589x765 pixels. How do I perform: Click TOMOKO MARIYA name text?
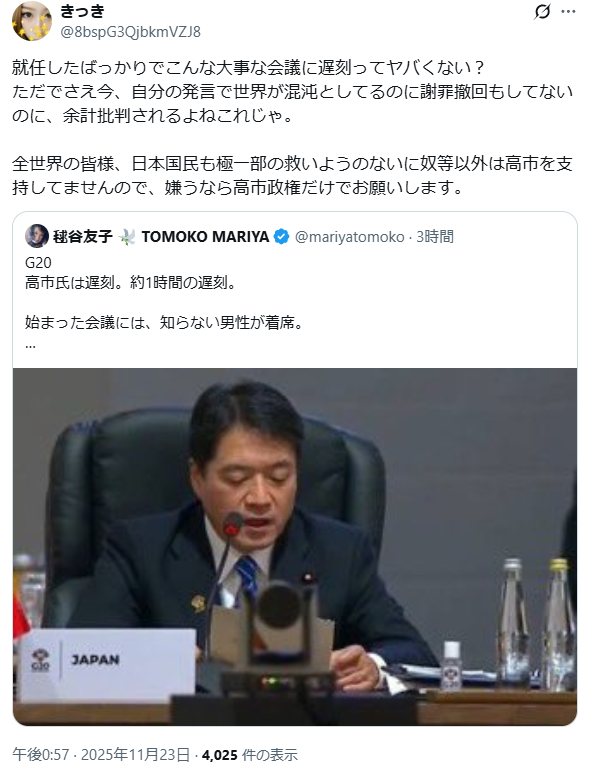(x=205, y=237)
